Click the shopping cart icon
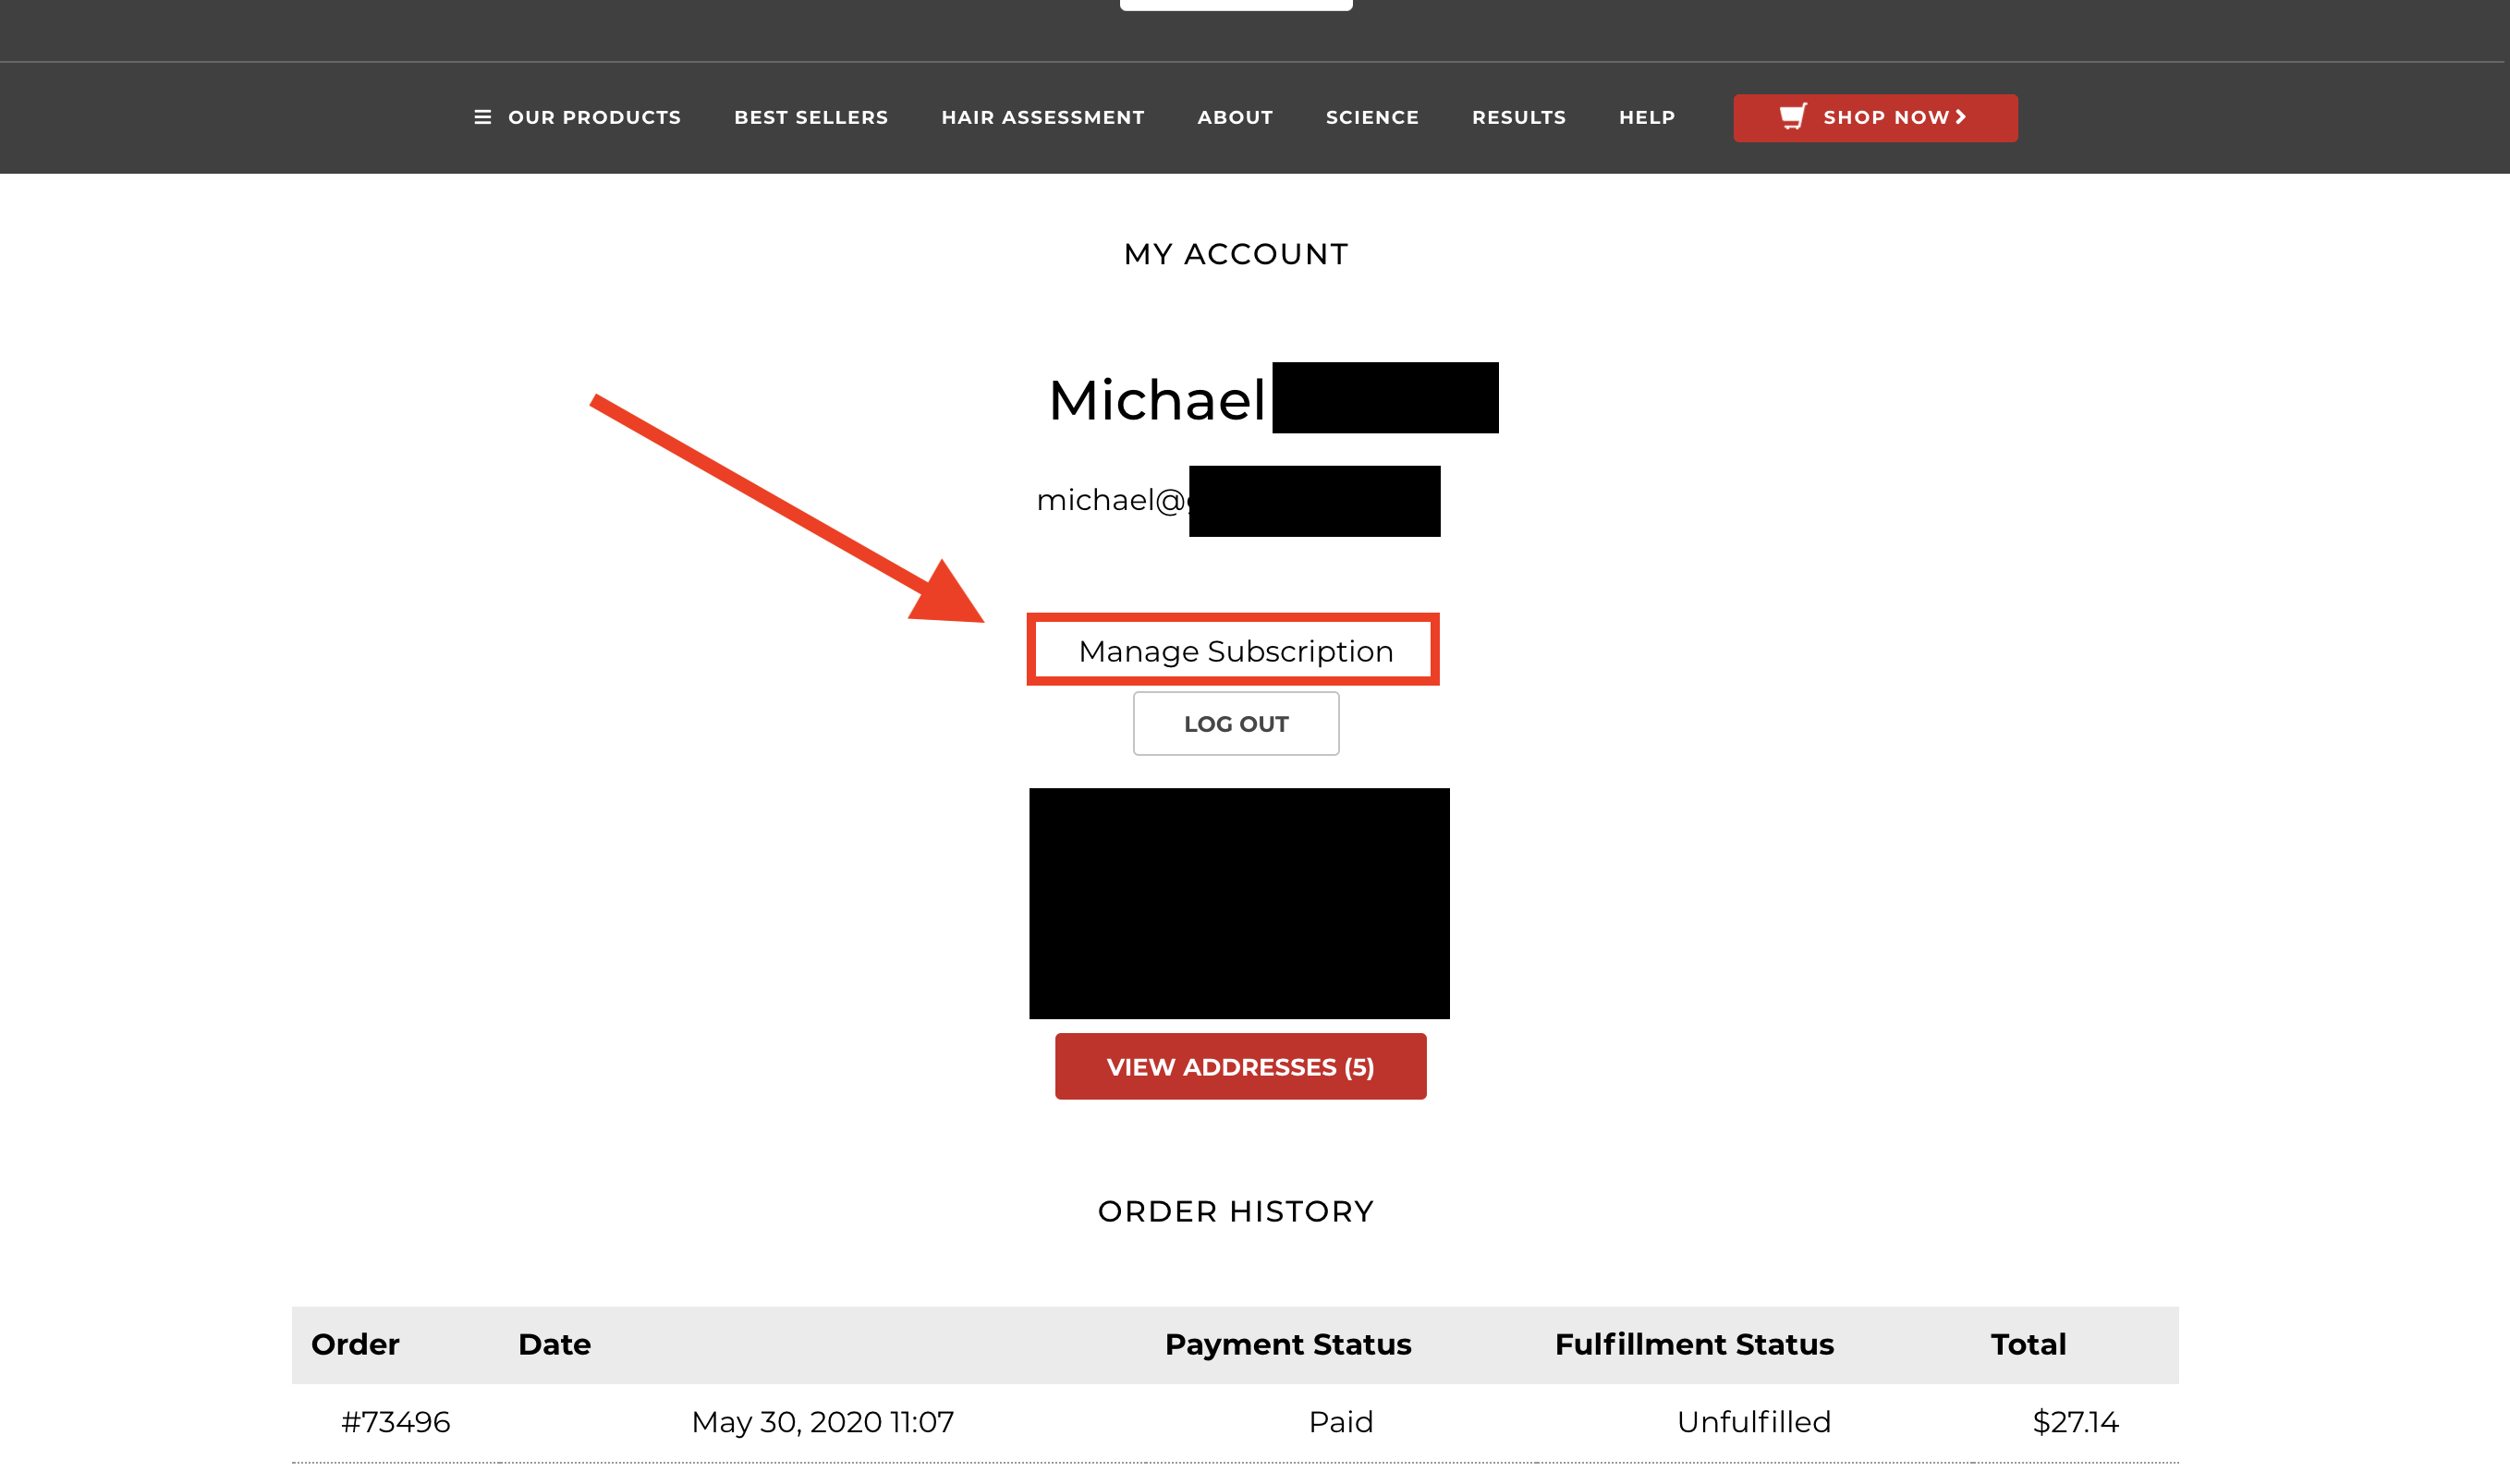The image size is (2510, 1484). (1792, 116)
